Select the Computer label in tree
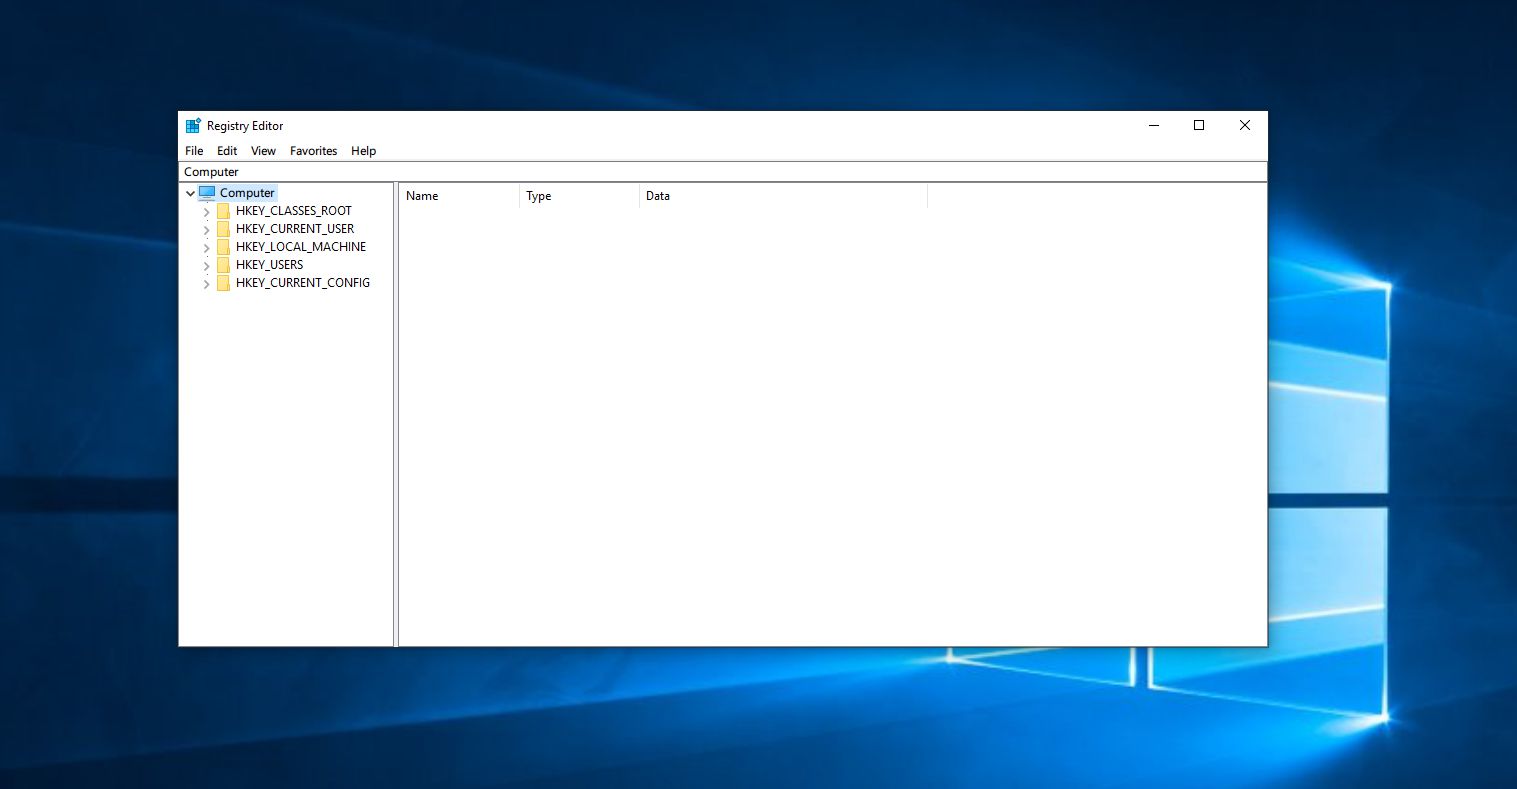 point(247,193)
